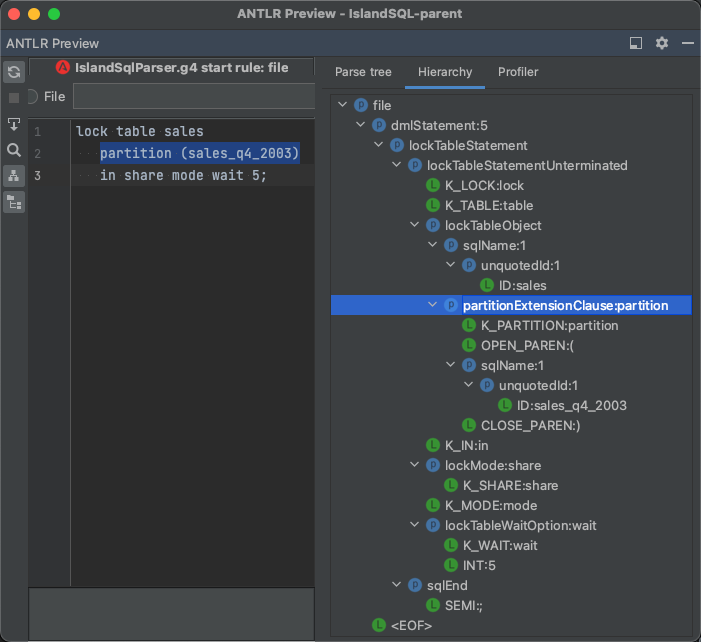Select the File radio button

click(x=33, y=97)
